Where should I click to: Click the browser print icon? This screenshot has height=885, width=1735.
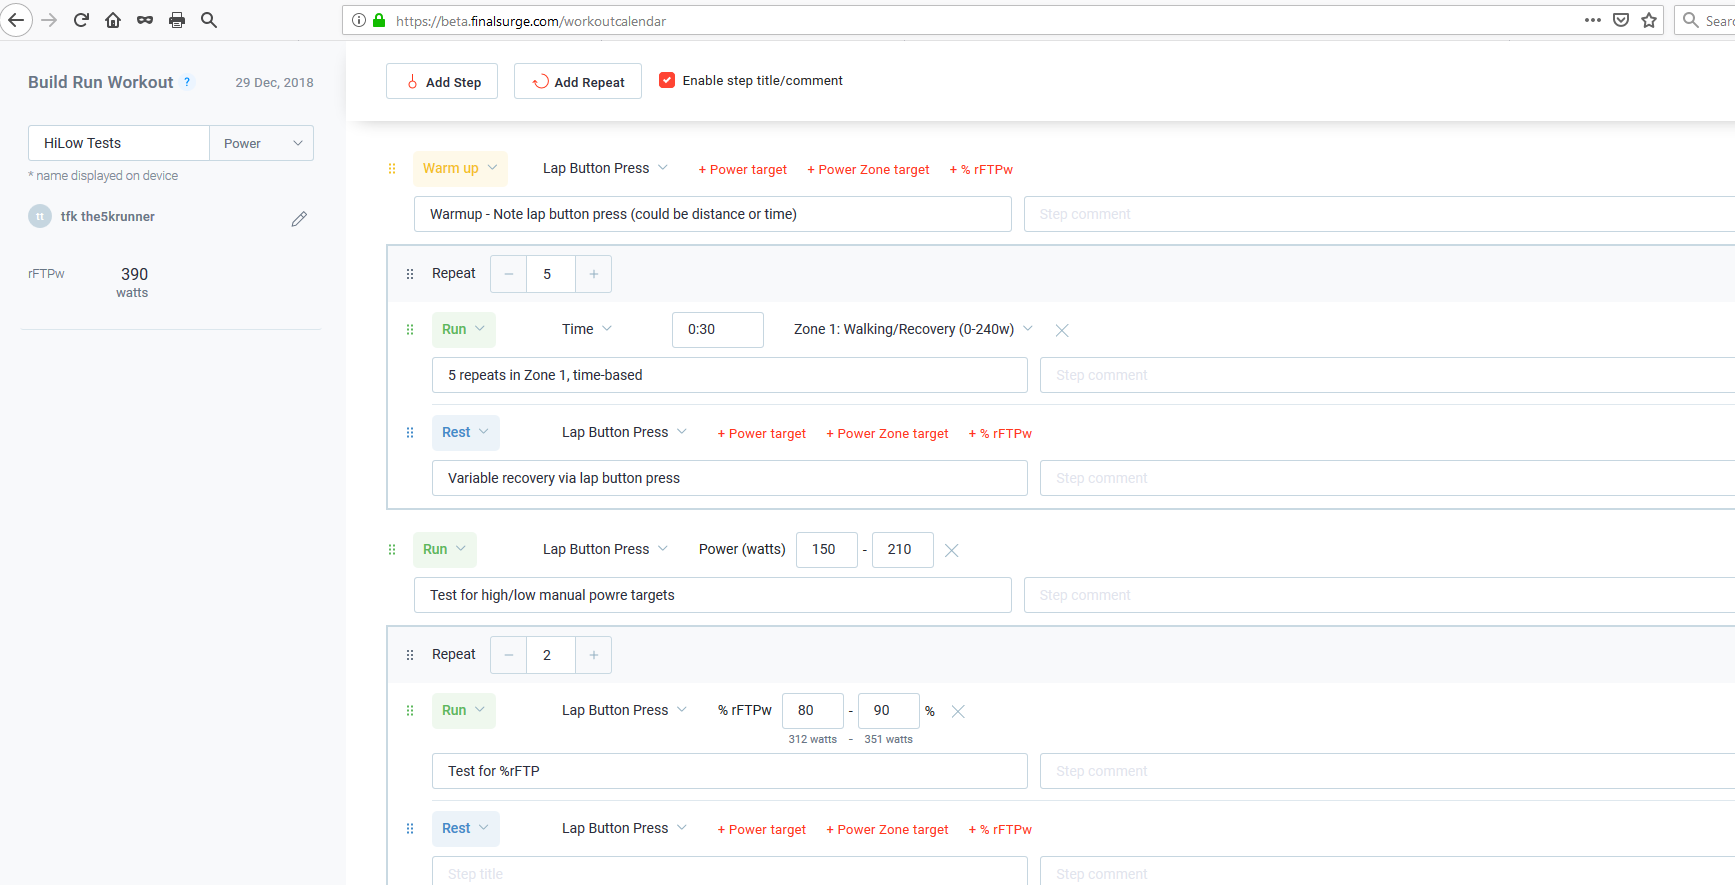177,20
